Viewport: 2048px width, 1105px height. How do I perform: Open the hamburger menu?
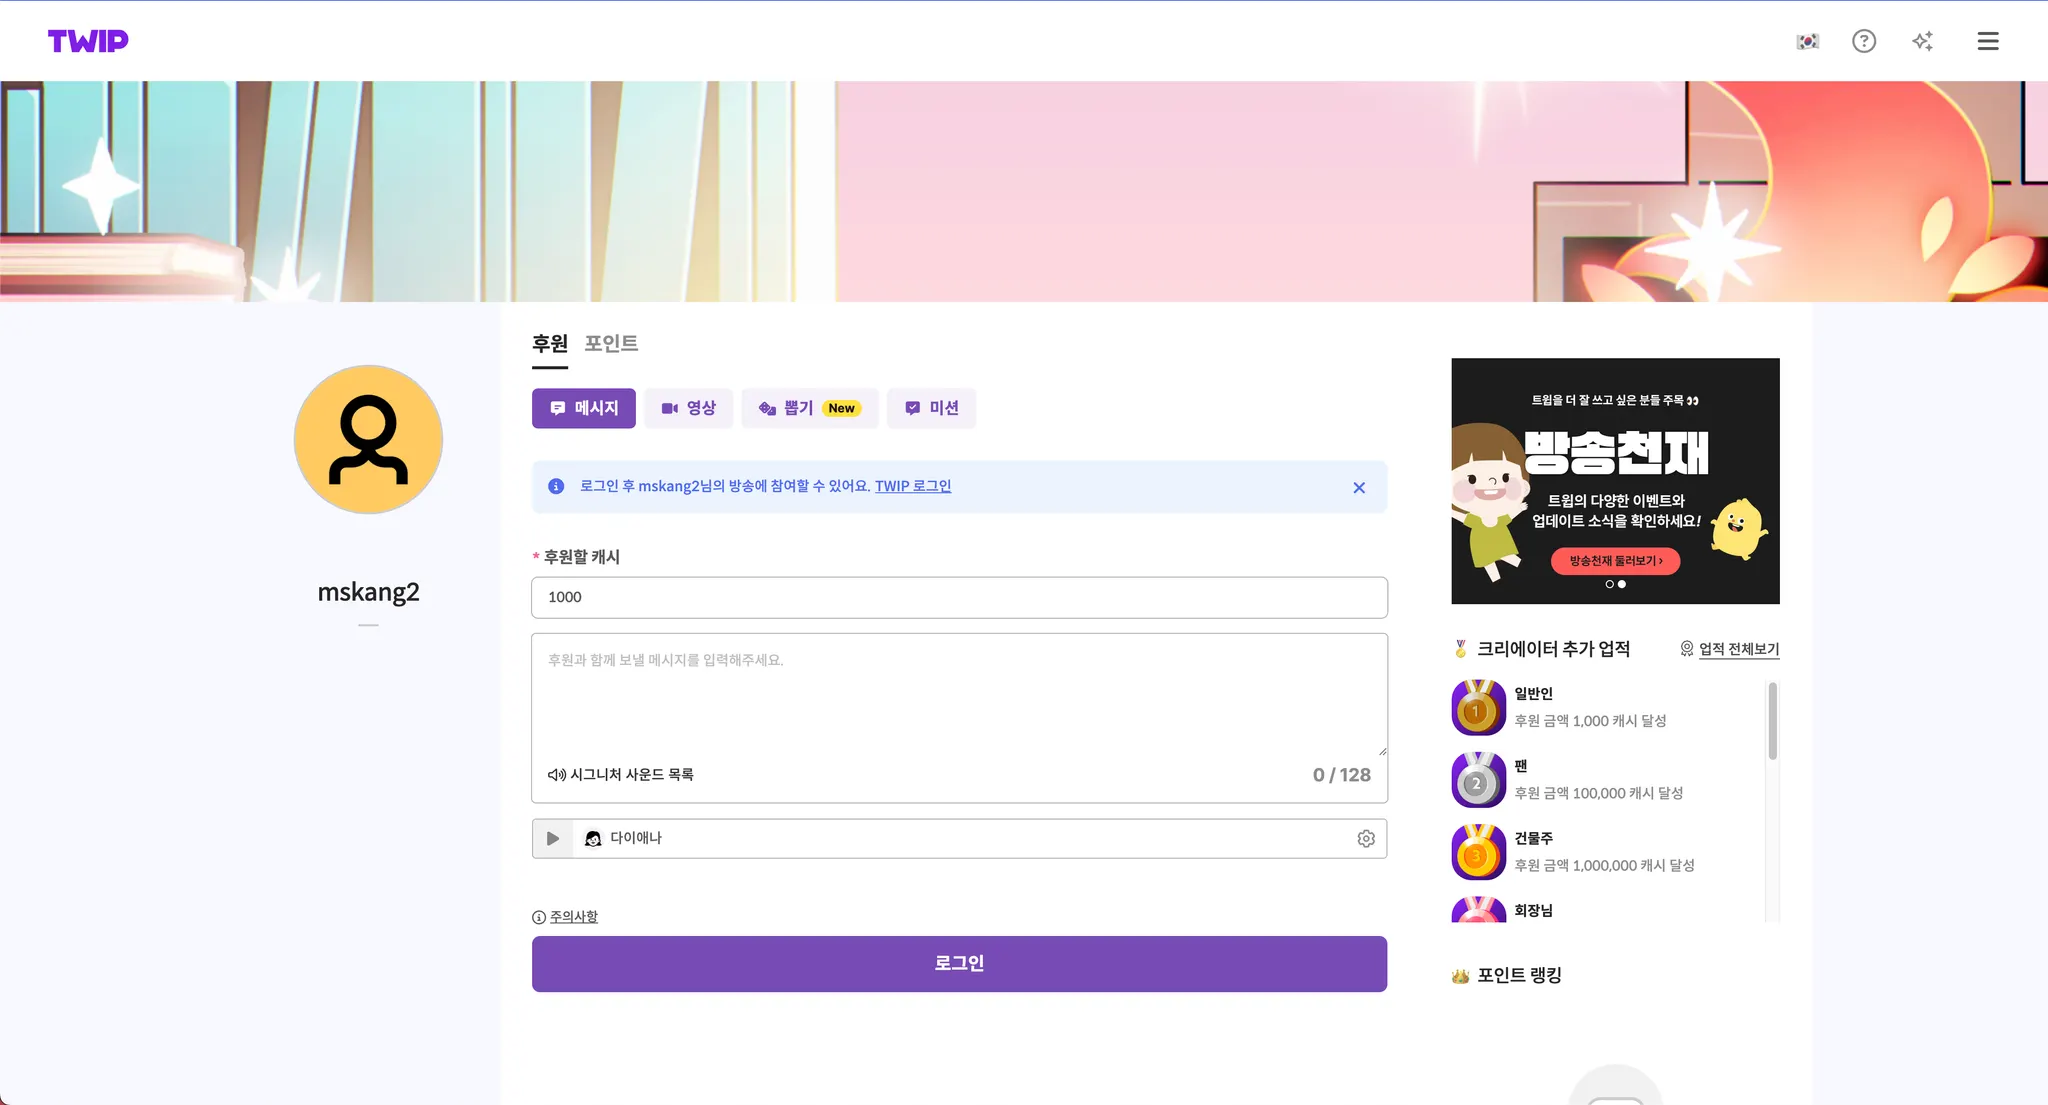(1988, 41)
